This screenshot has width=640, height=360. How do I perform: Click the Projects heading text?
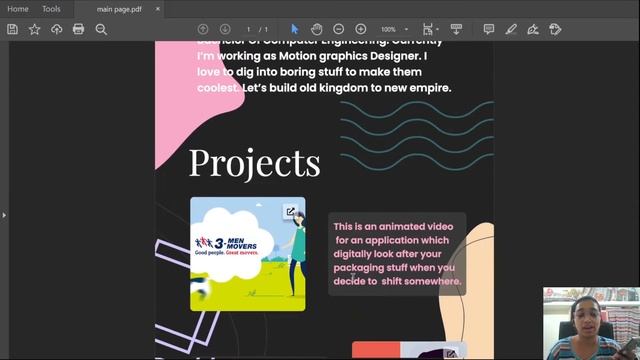pos(255,163)
